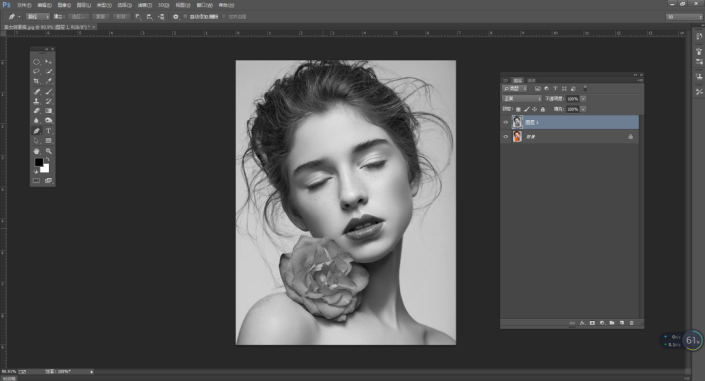
Task: Select the Crop tool
Action: pyautogui.click(x=36, y=81)
